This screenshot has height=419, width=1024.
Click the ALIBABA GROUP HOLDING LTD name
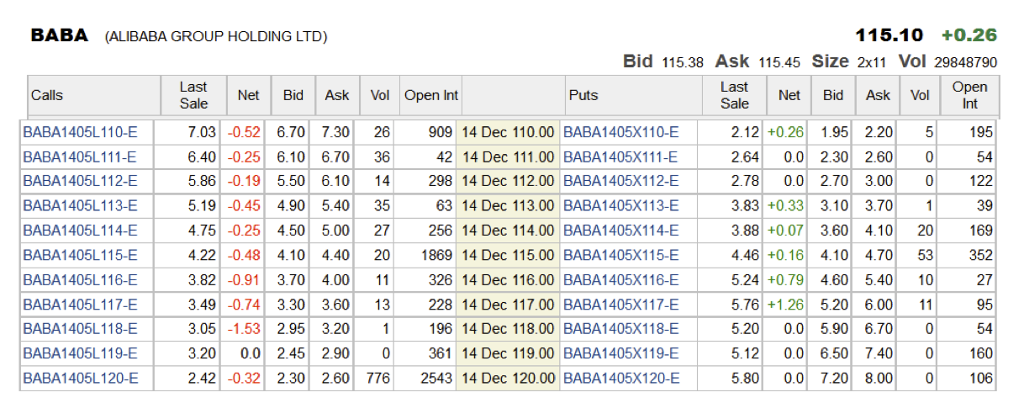(x=216, y=37)
